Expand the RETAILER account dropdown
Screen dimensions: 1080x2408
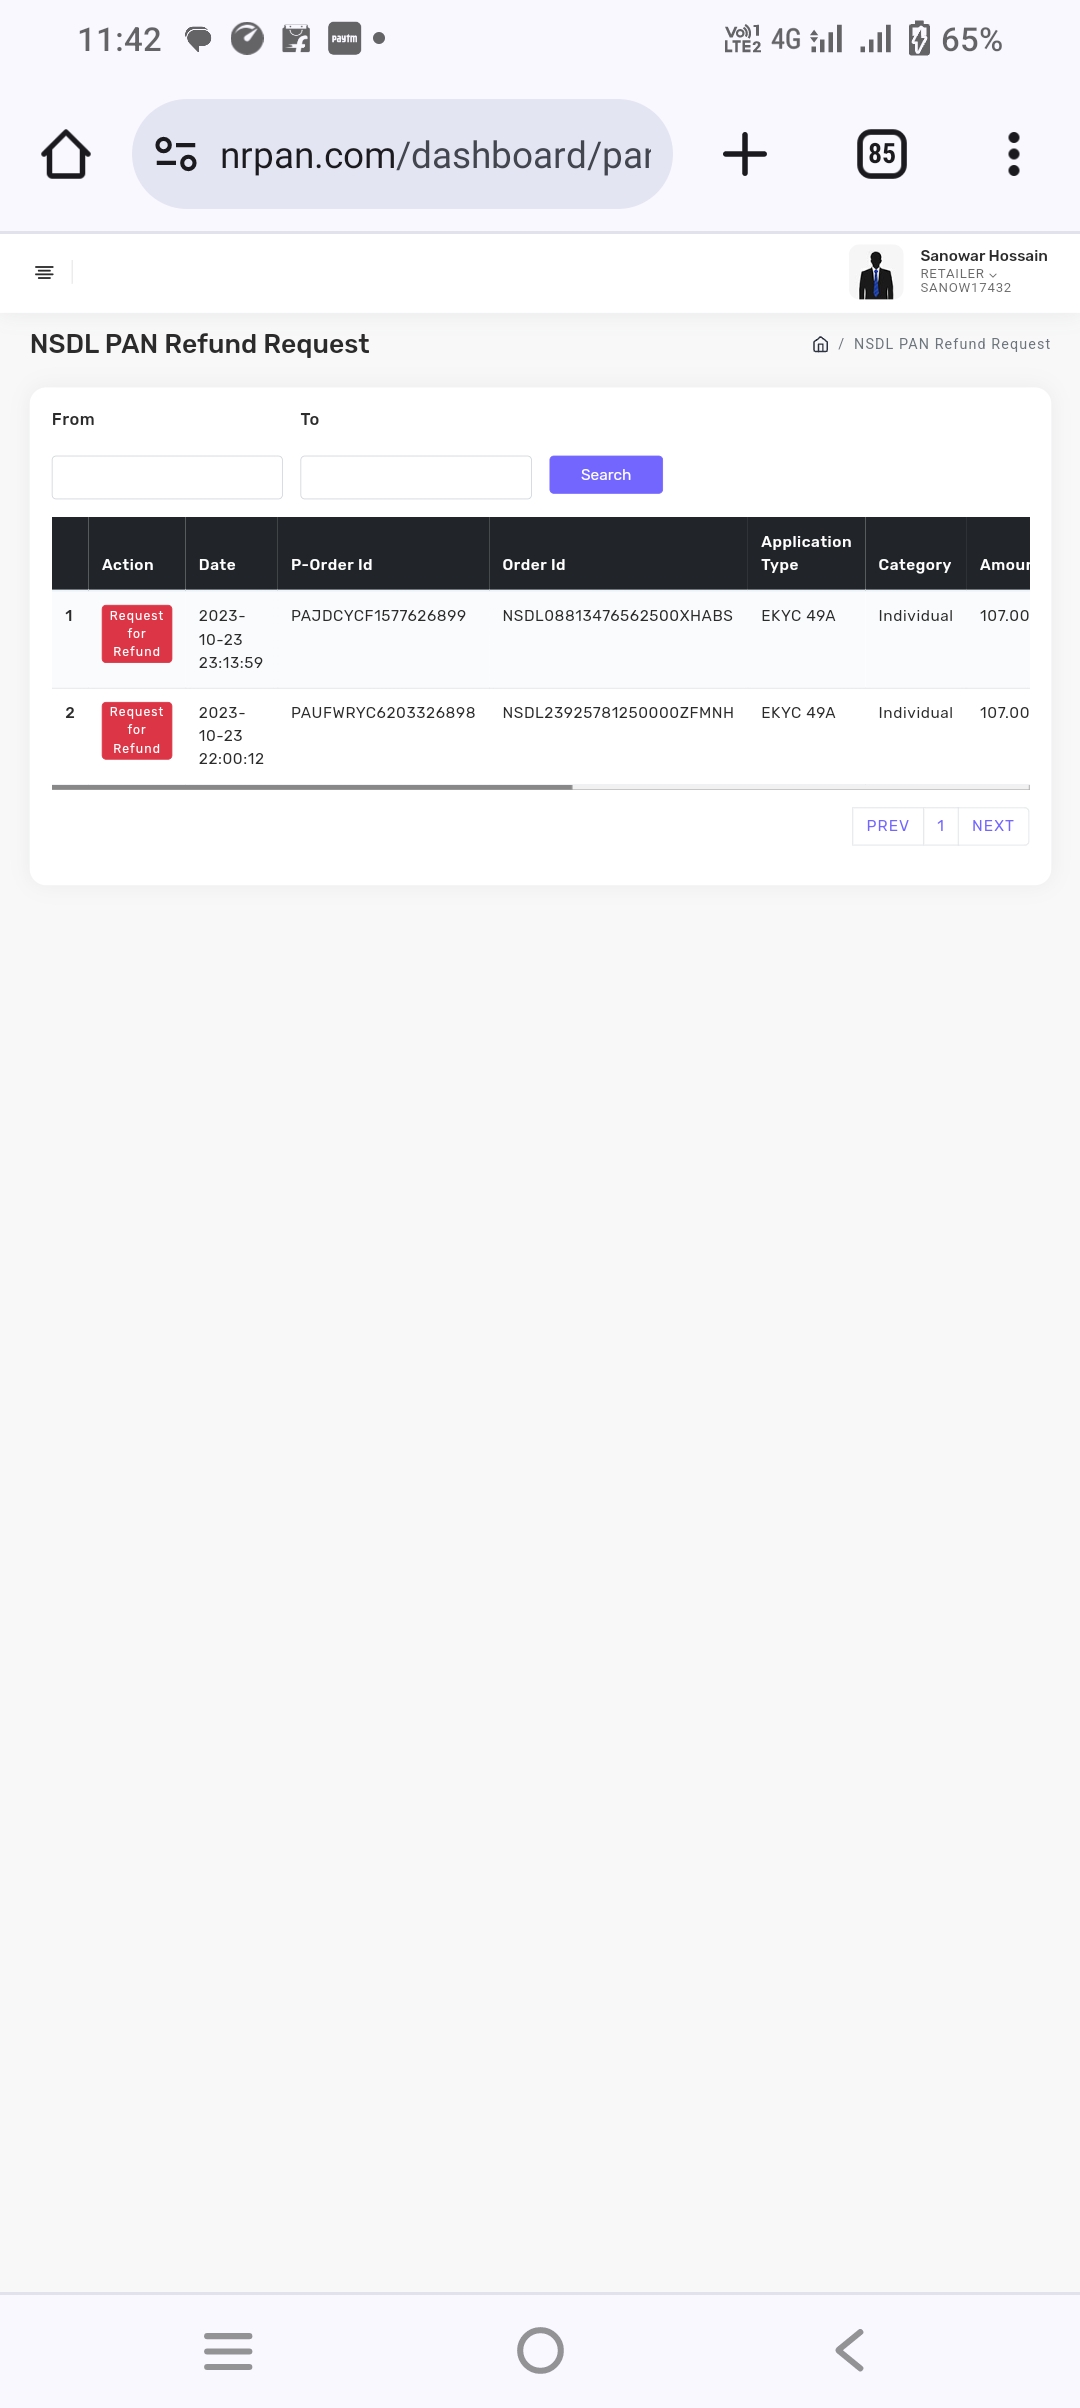pos(958,274)
